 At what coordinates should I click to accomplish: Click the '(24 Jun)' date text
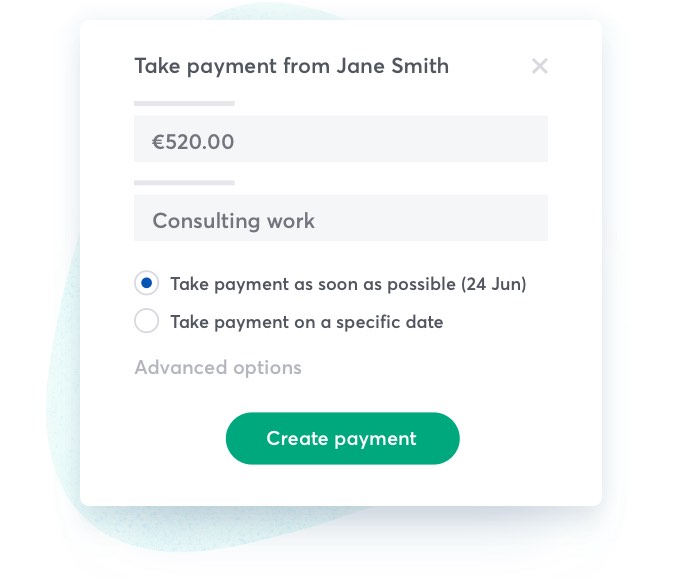click(x=493, y=284)
